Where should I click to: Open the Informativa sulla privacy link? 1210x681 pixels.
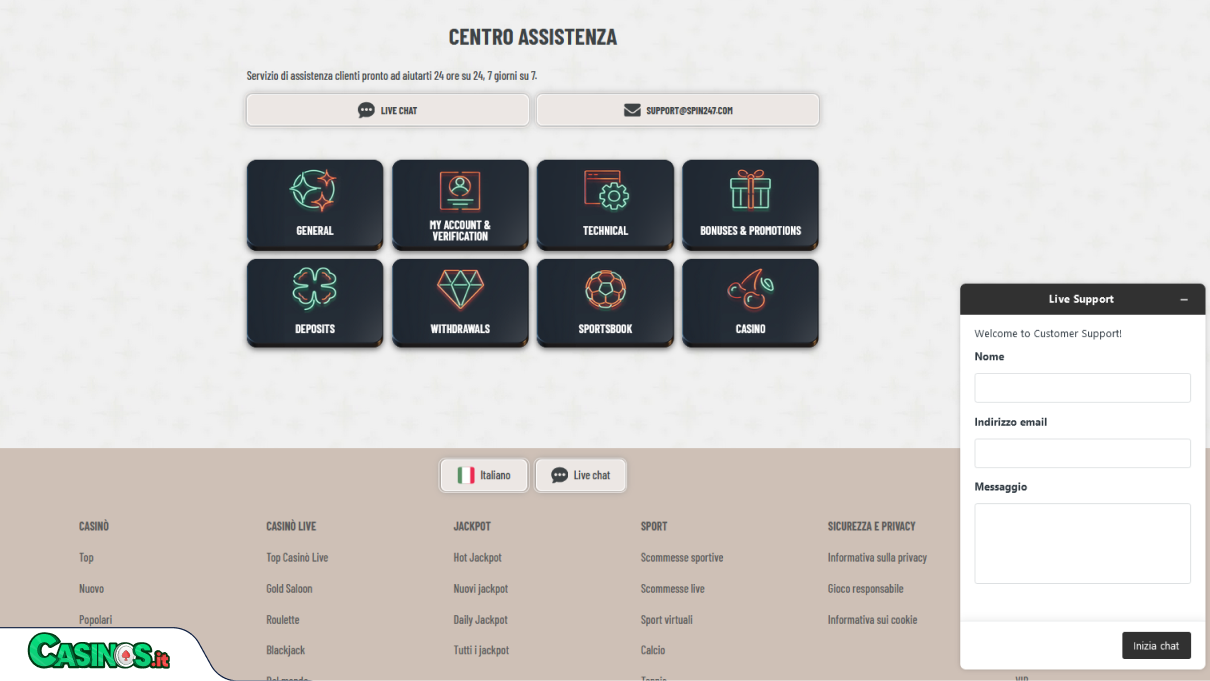point(877,557)
